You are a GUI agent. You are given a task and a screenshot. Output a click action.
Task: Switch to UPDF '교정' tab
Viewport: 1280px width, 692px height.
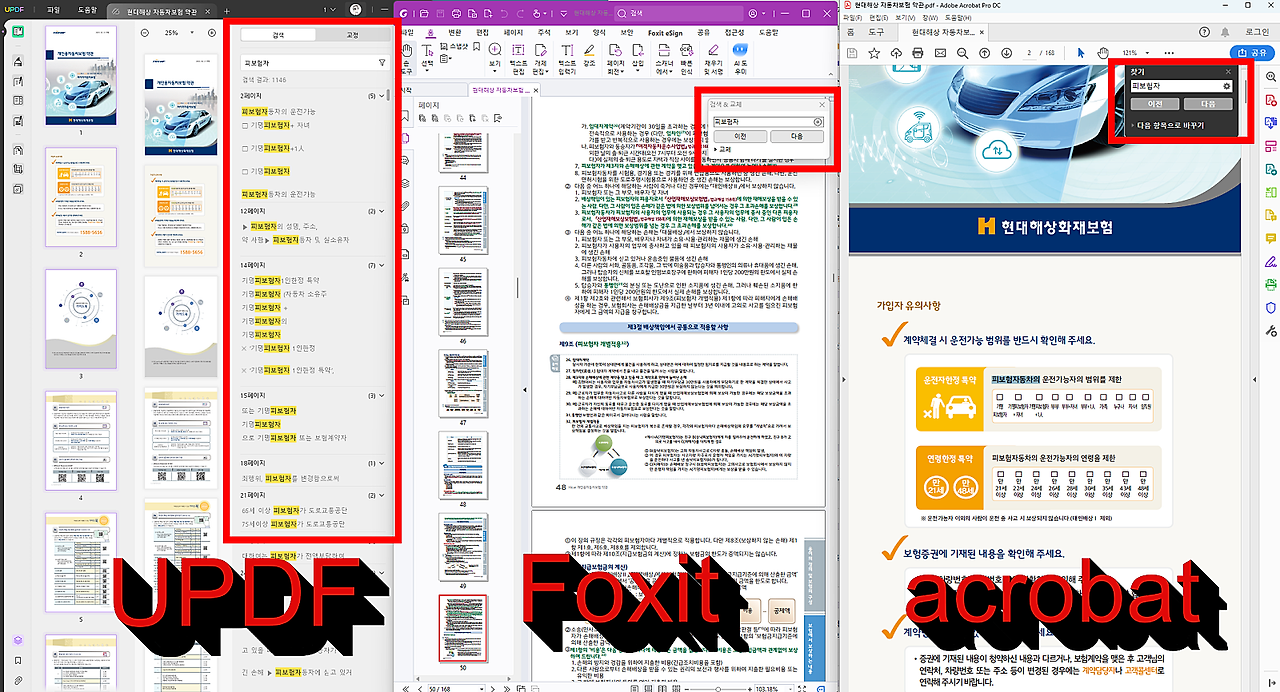click(x=353, y=35)
